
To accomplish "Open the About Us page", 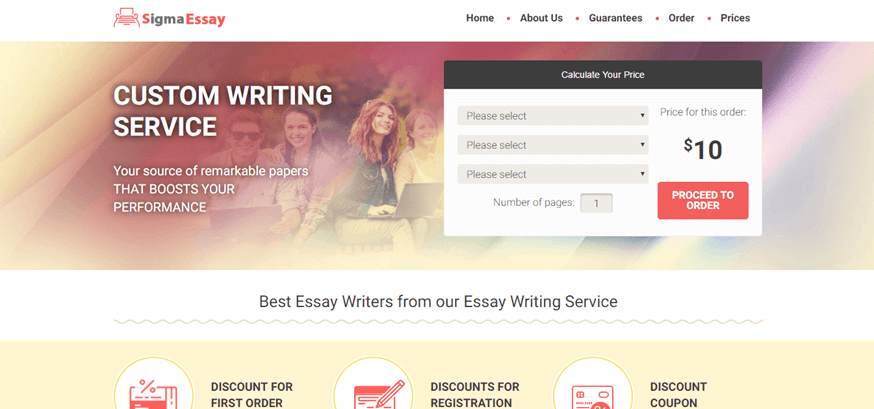I will pyautogui.click(x=541, y=18).
